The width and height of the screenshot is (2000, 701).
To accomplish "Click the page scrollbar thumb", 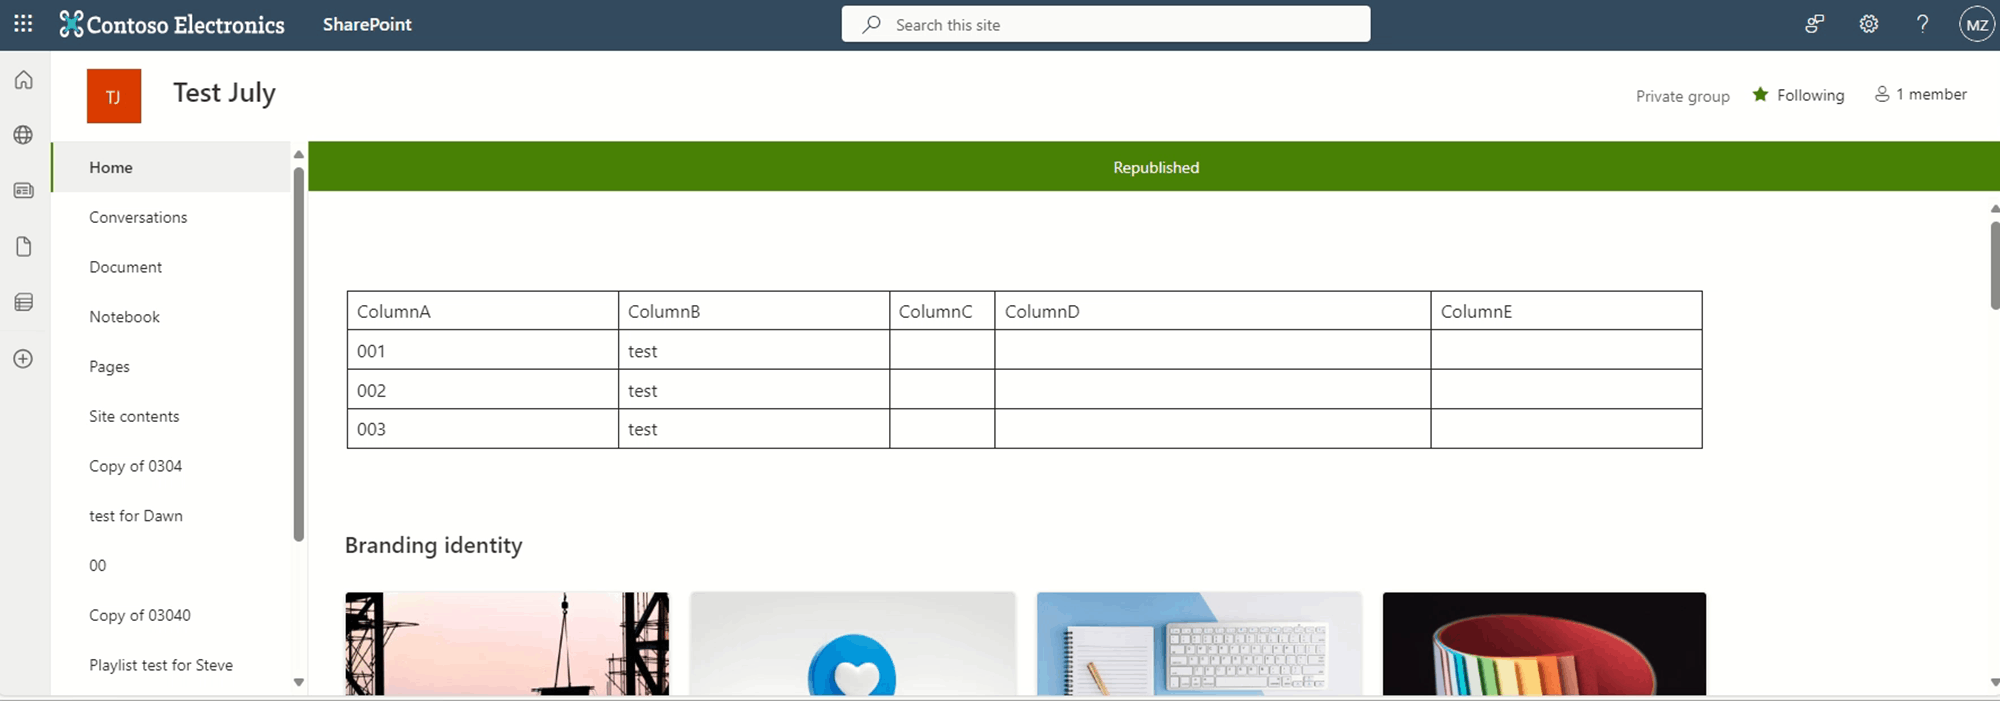I will click(1994, 265).
